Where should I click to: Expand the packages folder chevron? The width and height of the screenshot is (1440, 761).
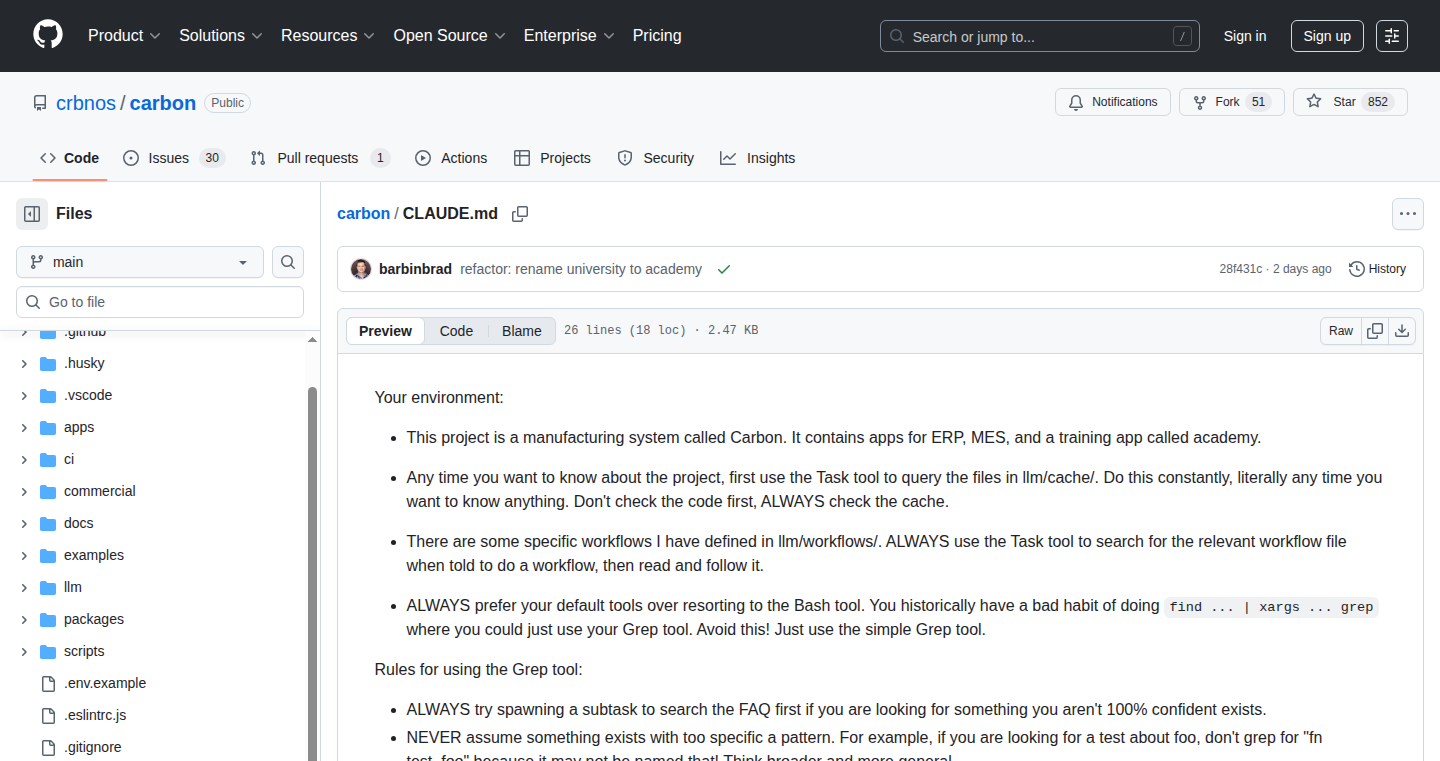pos(24,619)
